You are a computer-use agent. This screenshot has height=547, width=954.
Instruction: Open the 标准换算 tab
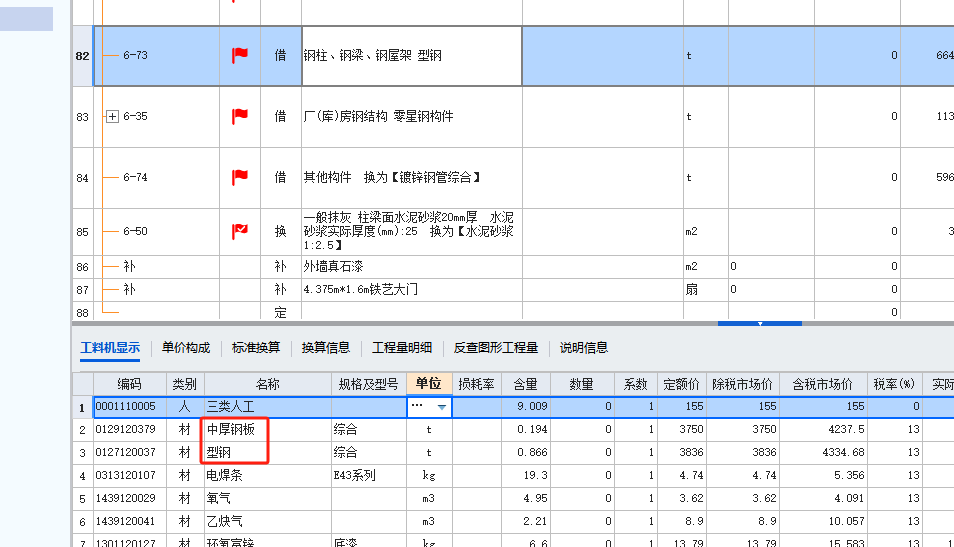click(x=256, y=347)
